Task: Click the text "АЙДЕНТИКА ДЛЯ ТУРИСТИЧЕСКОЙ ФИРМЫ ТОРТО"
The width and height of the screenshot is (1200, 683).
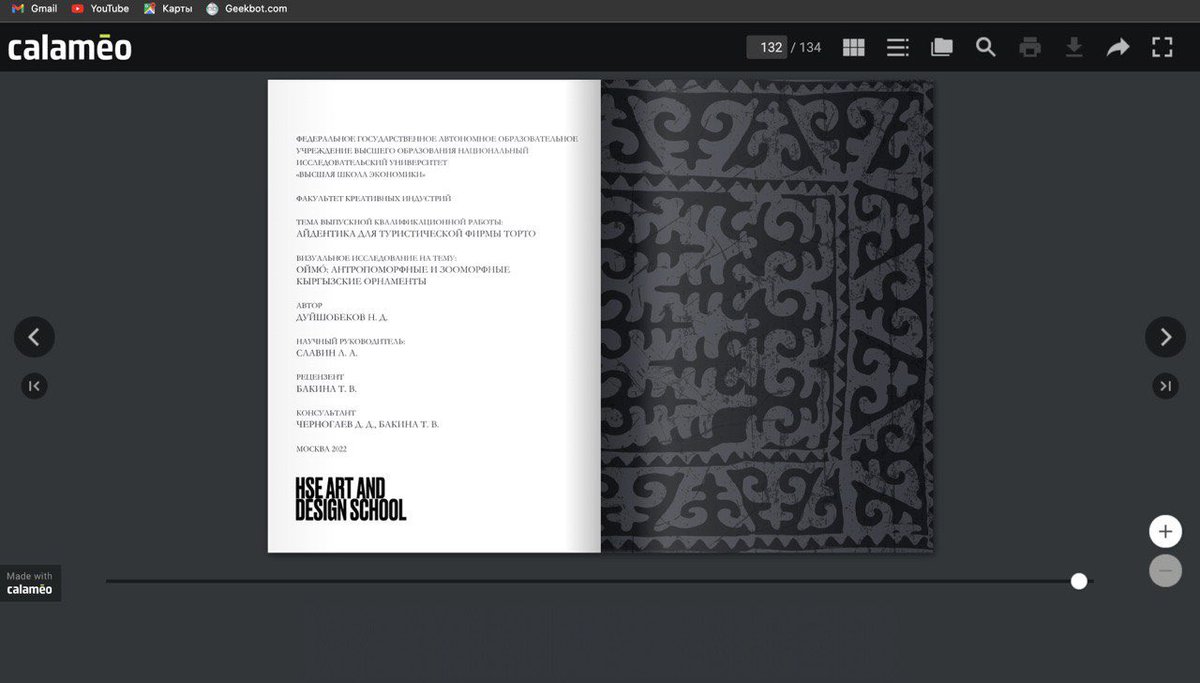Action: [x=416, y=234]
